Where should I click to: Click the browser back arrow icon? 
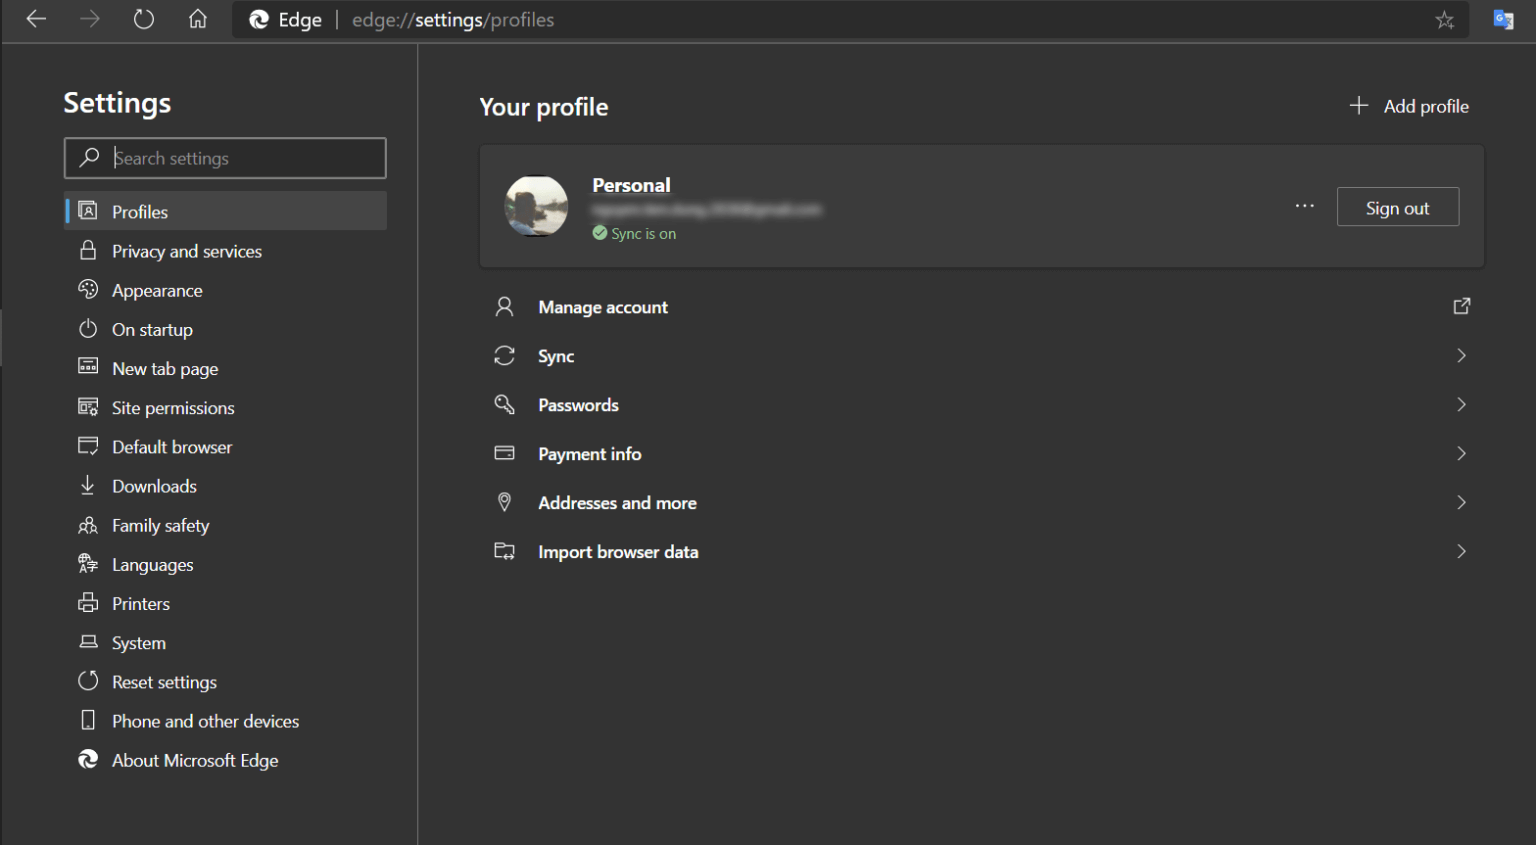coord(36,19)
